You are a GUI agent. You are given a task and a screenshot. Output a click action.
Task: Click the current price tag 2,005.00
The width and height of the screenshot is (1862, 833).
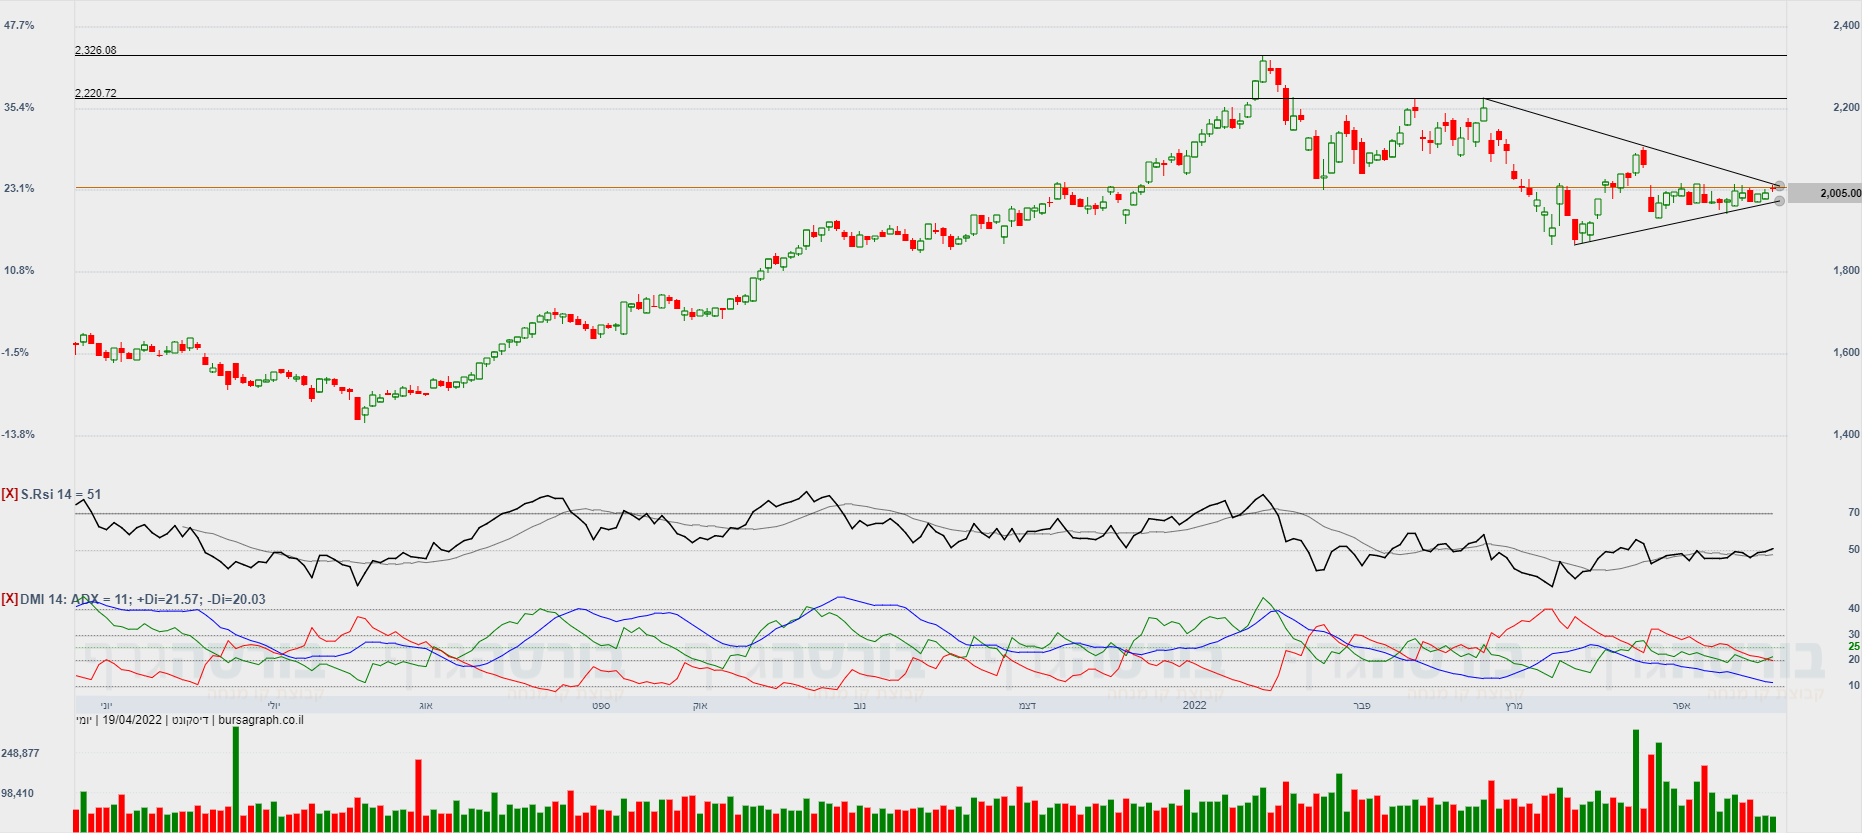pyautogui.click(x=1827, y=193)
